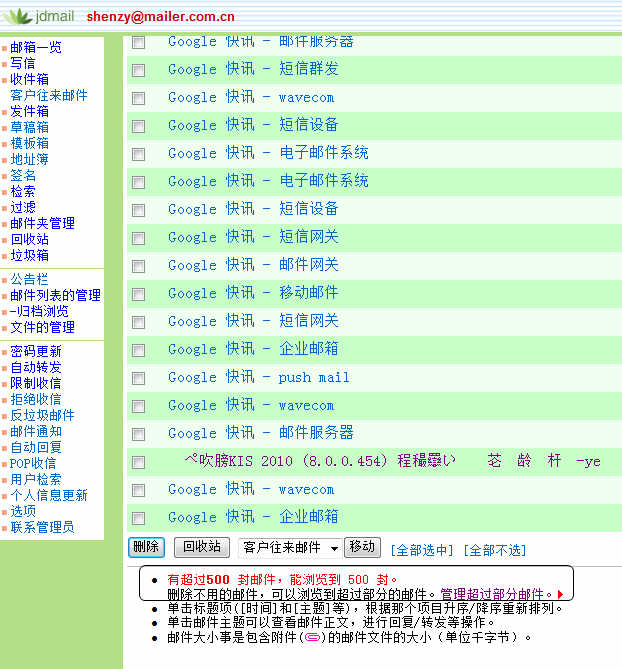Open 邮件夹管理 in the sidebar
This screenshot has width=622, height=669.
pyautogui.click(x=43, y=223)
